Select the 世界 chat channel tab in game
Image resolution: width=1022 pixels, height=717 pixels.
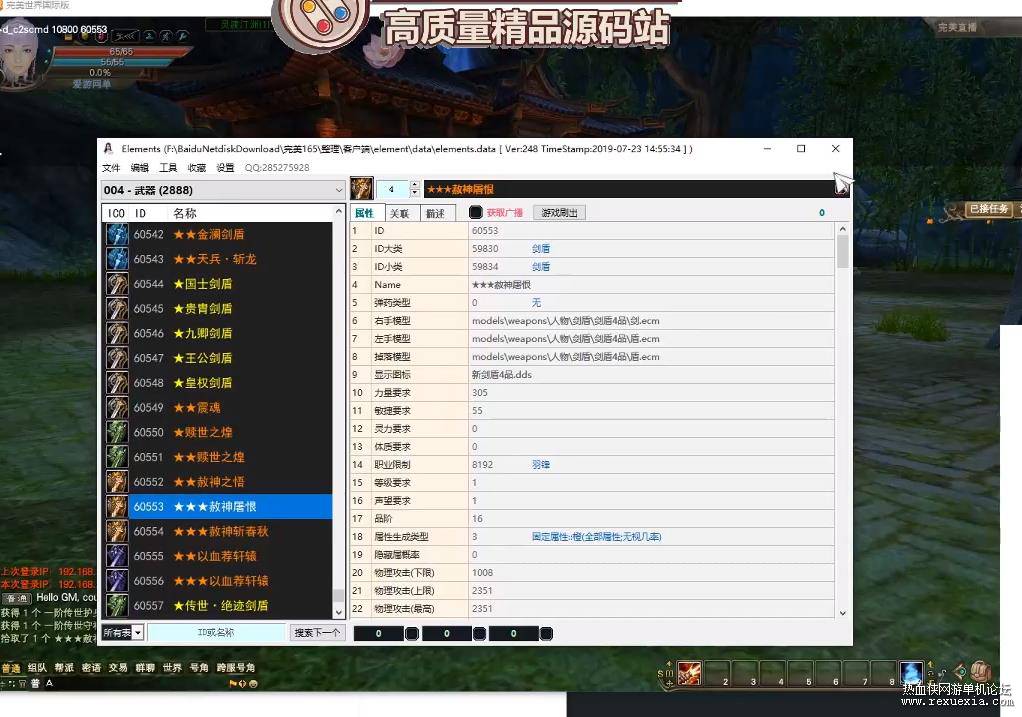pos(172,668)
